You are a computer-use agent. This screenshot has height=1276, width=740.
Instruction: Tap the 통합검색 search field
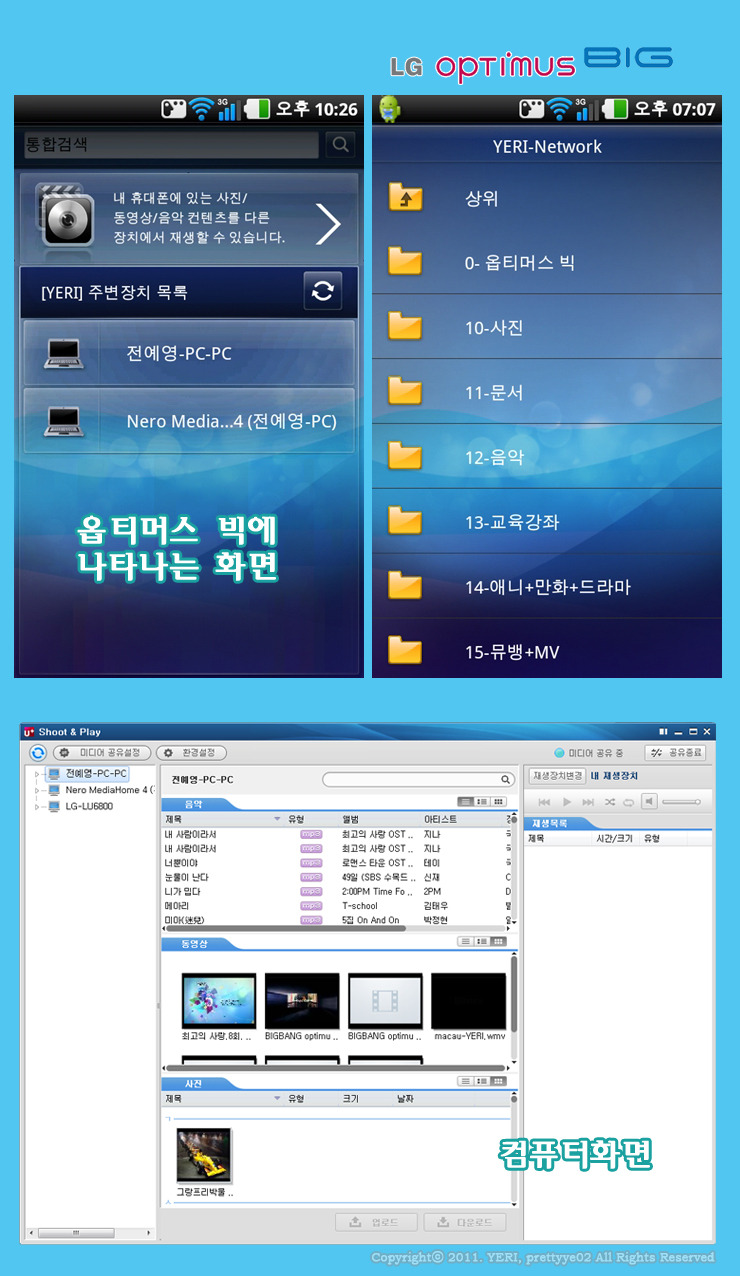coord(172,145)
